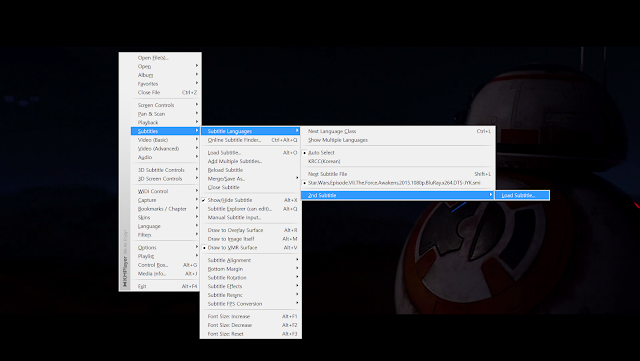Choose Reload Subtitle

[251, 170]
